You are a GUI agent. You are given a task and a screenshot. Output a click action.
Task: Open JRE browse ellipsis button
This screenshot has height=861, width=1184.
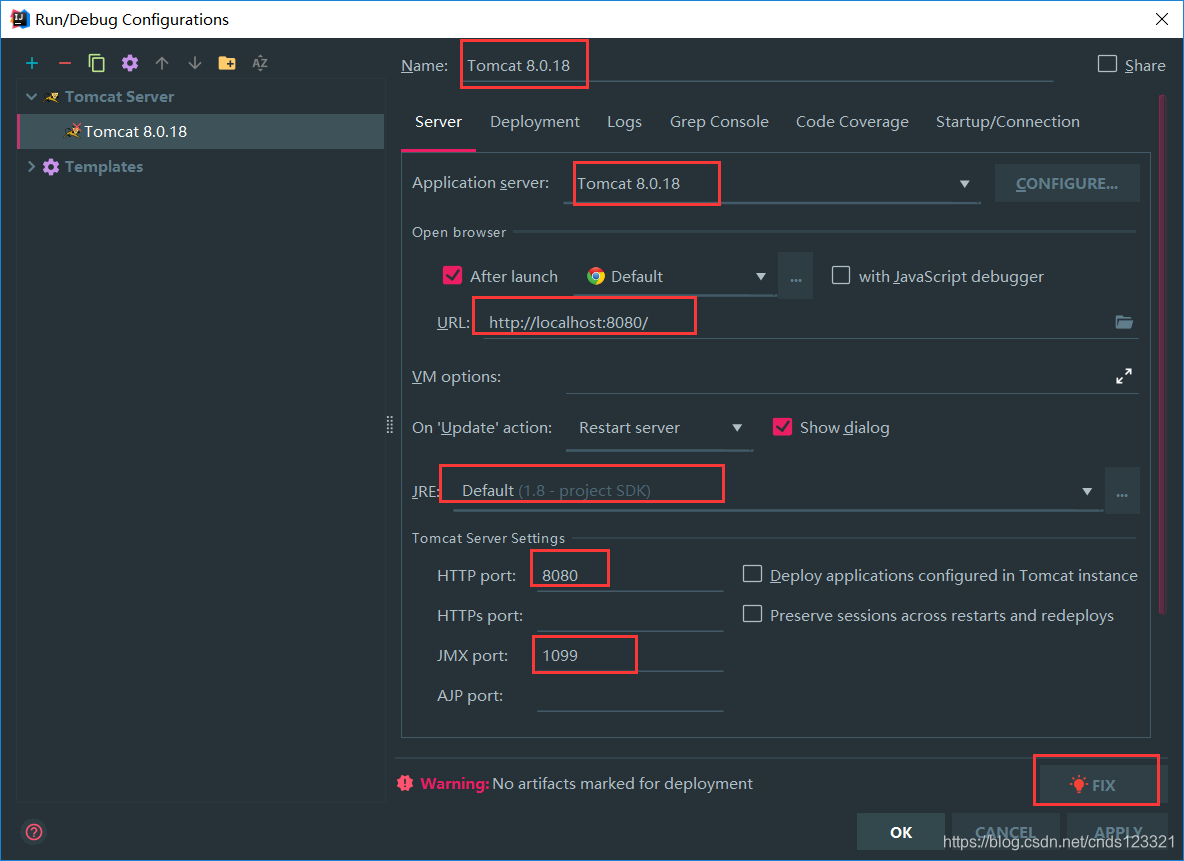coord(1122,492)
